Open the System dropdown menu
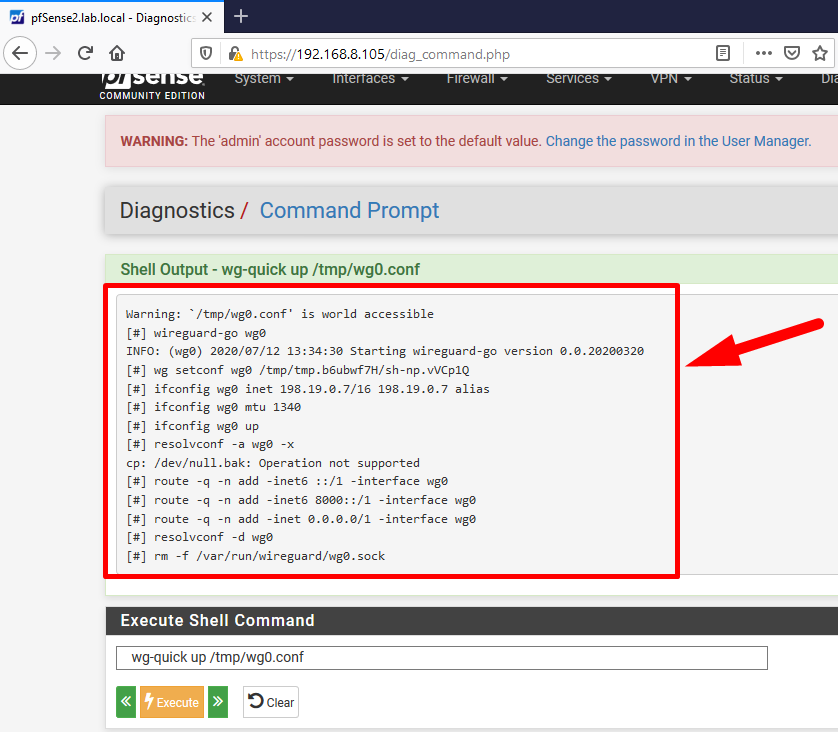Screen dimensions: 838x732 click(x=264, y=79)
